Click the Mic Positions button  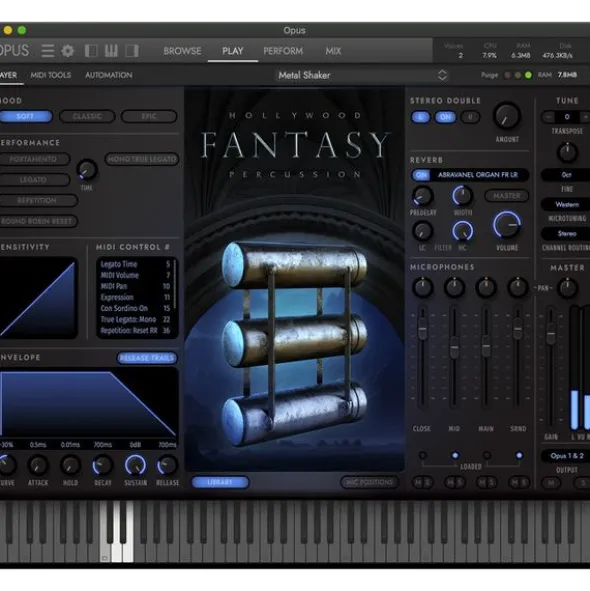pos(369,482)
